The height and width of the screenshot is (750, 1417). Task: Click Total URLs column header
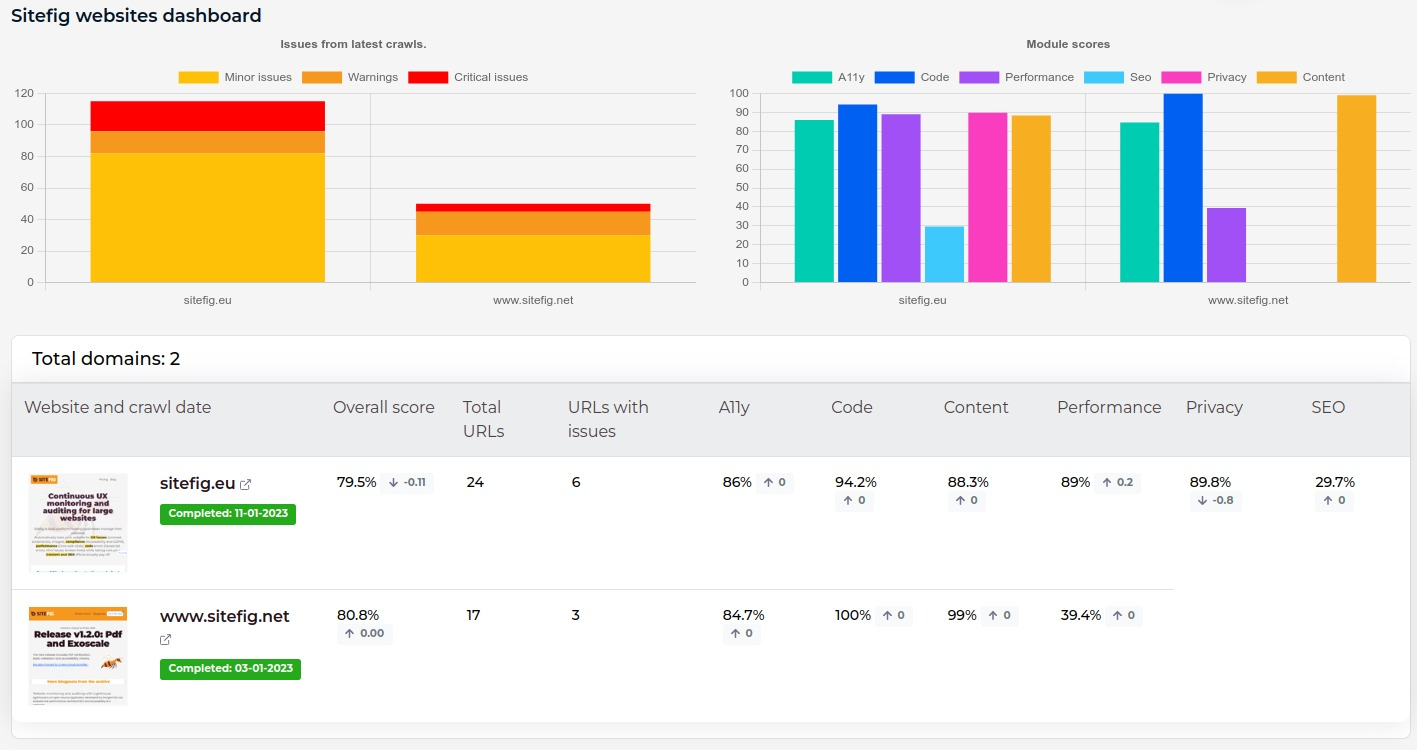coord(484,419)
